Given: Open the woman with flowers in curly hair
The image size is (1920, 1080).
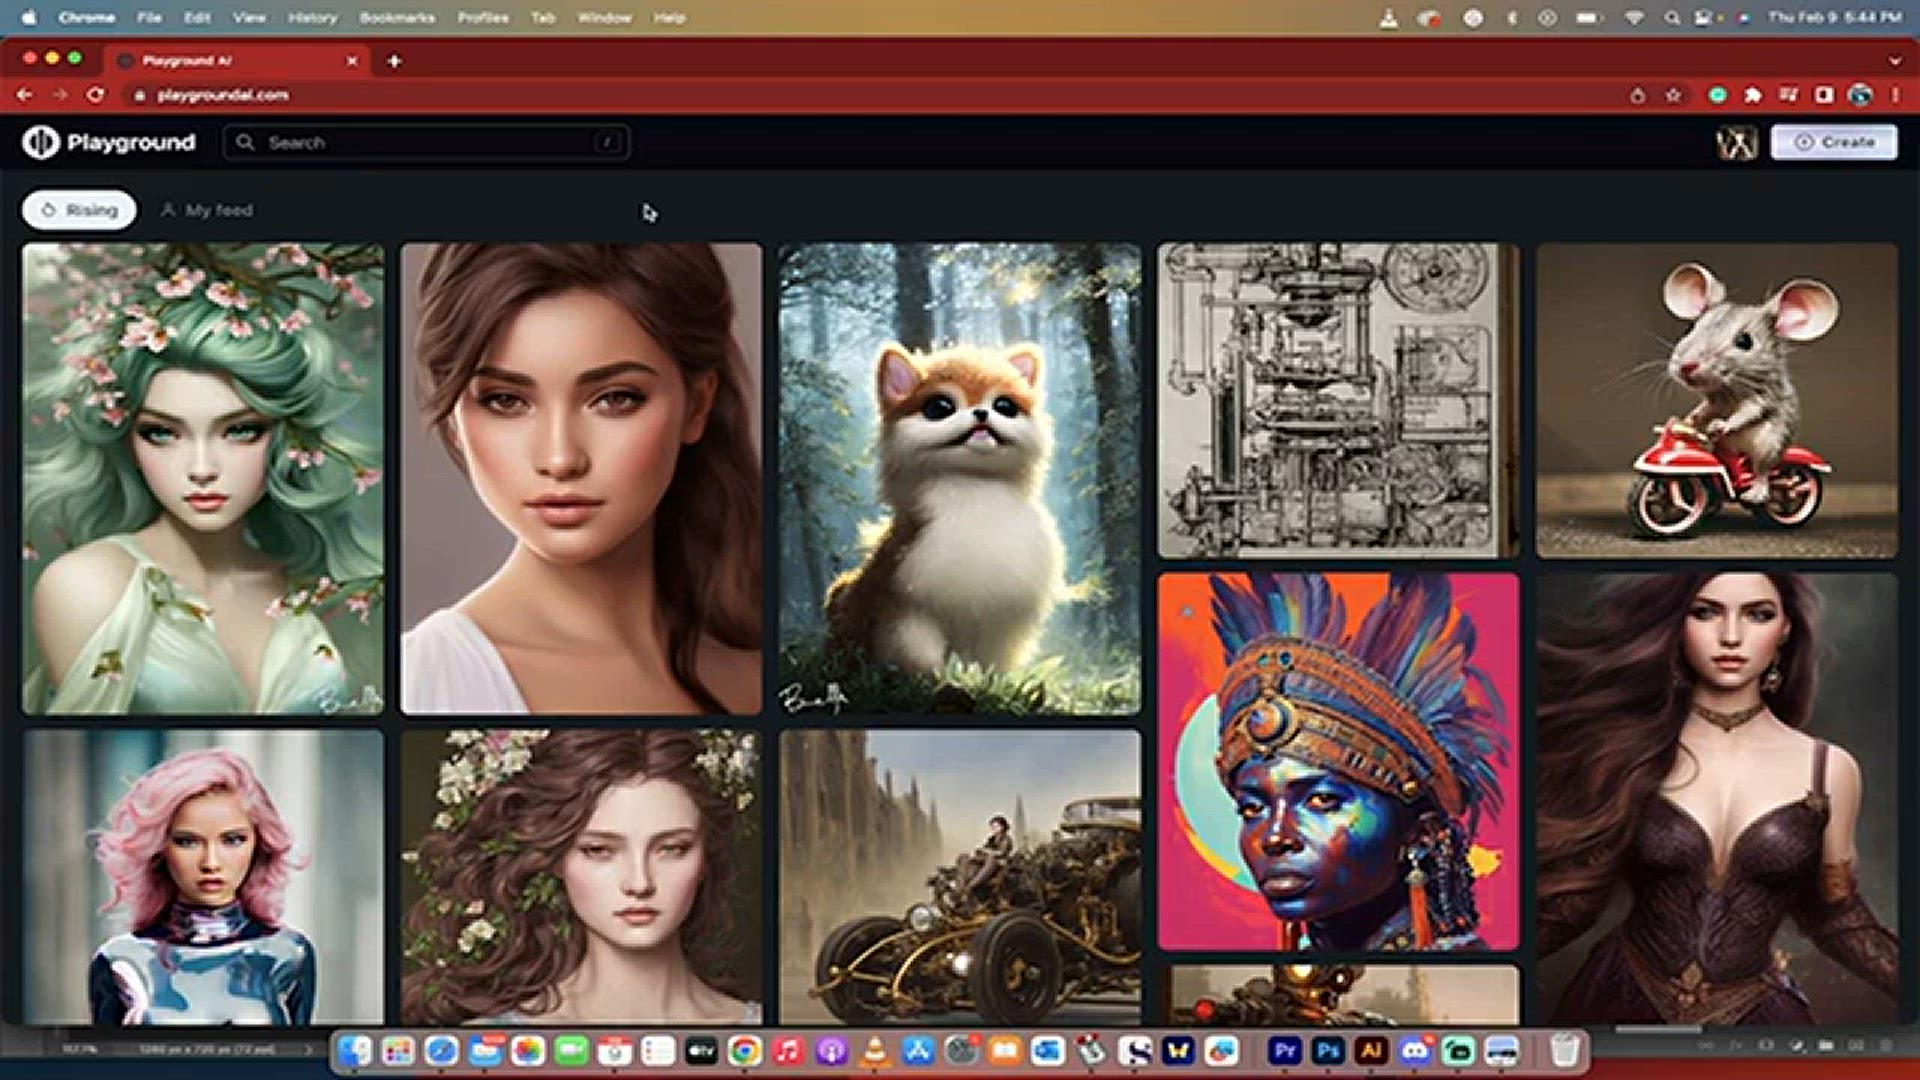Looking at the screenshot, I should pos(581,877).
